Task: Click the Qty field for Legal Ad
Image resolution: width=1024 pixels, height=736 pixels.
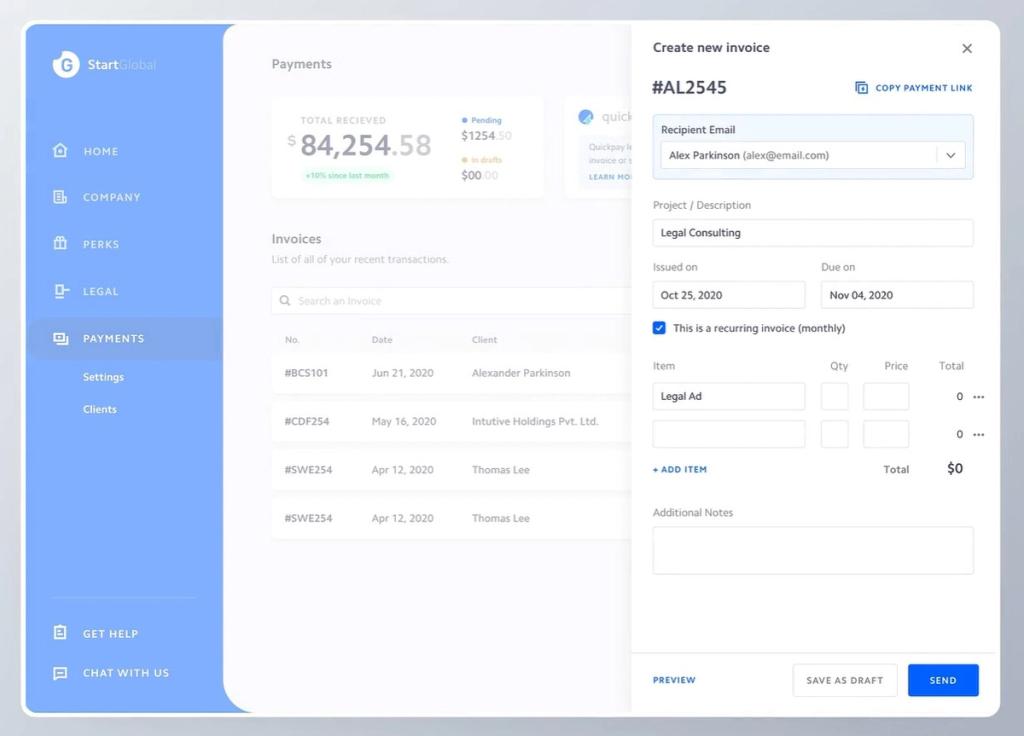Action: click(x=835, y=396)
